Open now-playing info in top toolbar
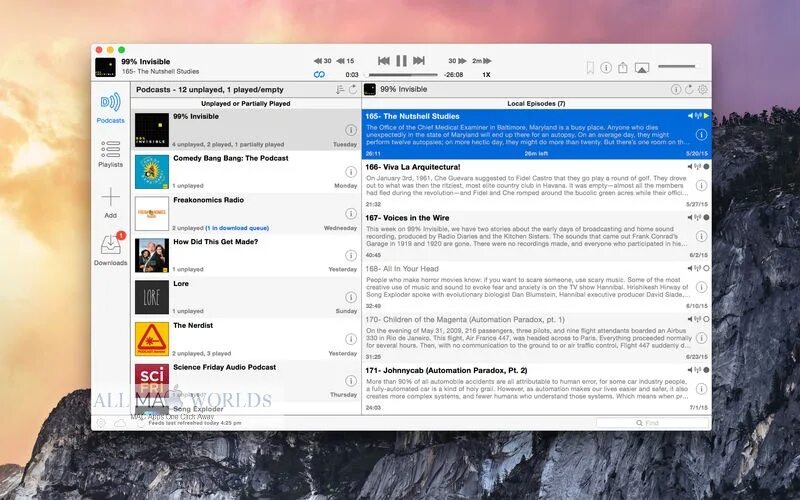This screenshot has height=500, width=800. point(606,67)
